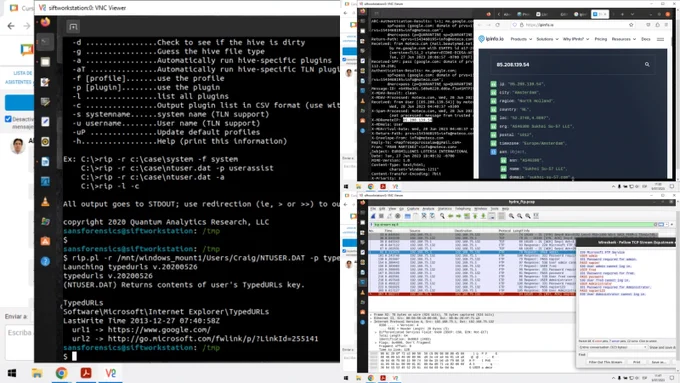Open File Explorer from the left Windows taskbar
680x383 pixels.
pyautogui.click(x=37, y=373)
